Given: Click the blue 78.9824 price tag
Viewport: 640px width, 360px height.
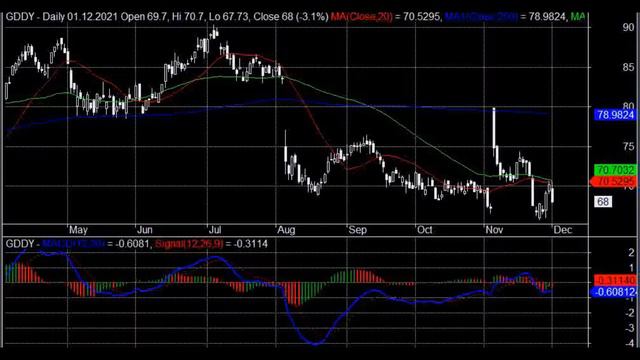Looking at the screenshot, I should coord(615,115).
